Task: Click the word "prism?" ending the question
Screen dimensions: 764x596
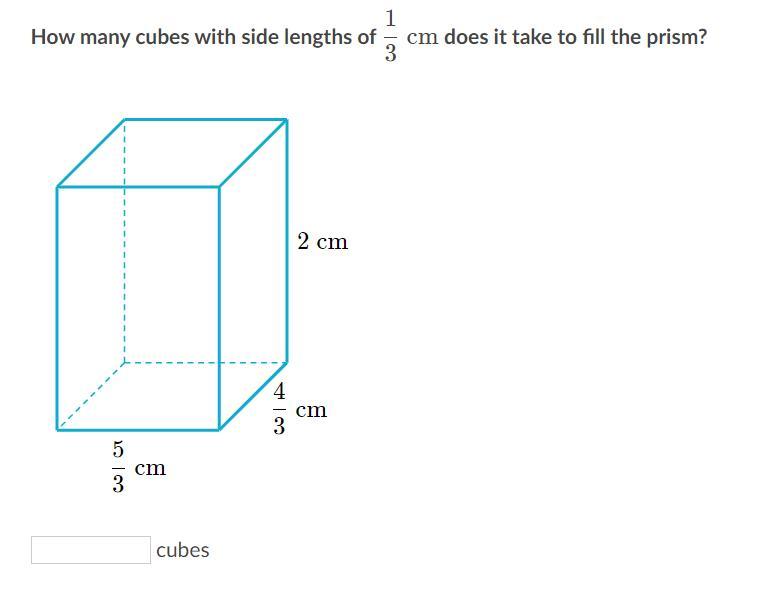Action: [679, 38]
